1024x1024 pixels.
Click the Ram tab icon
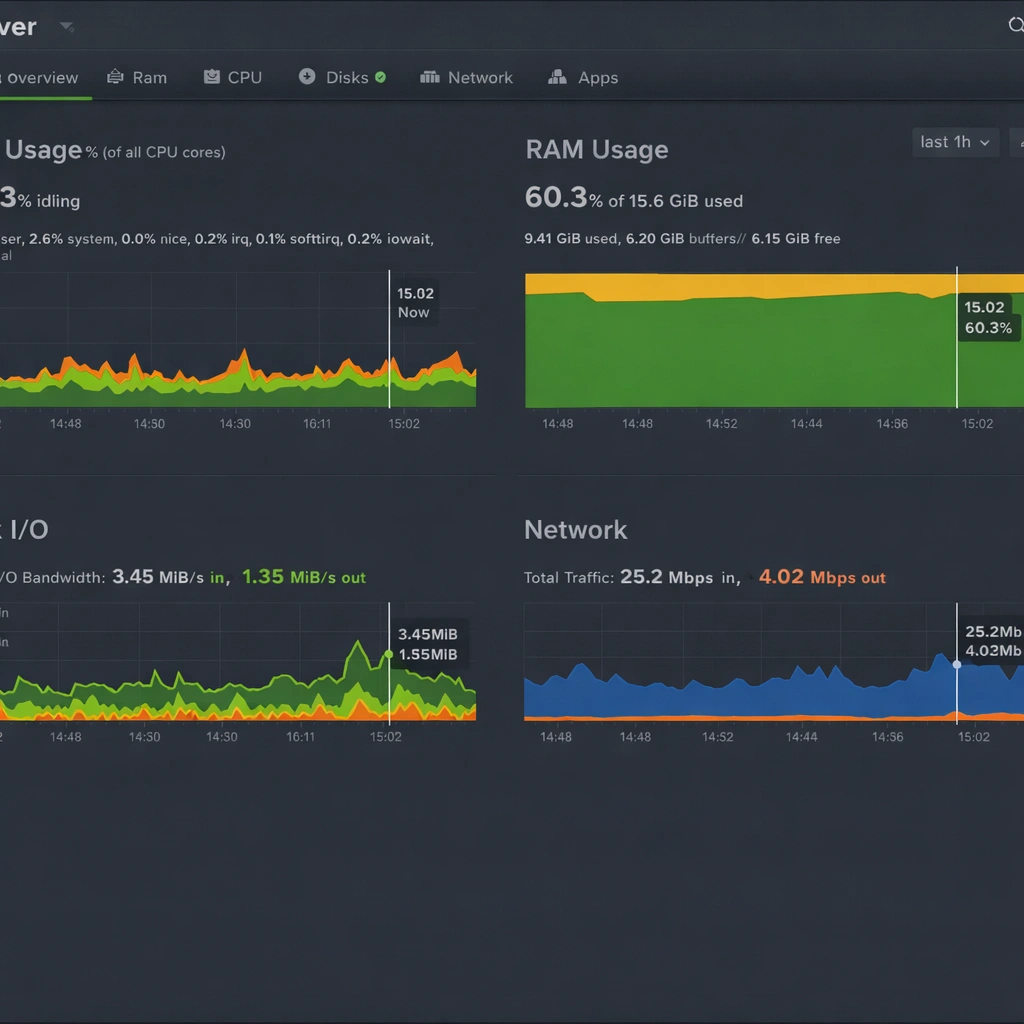pyautogui.click(x=116, y=77)
